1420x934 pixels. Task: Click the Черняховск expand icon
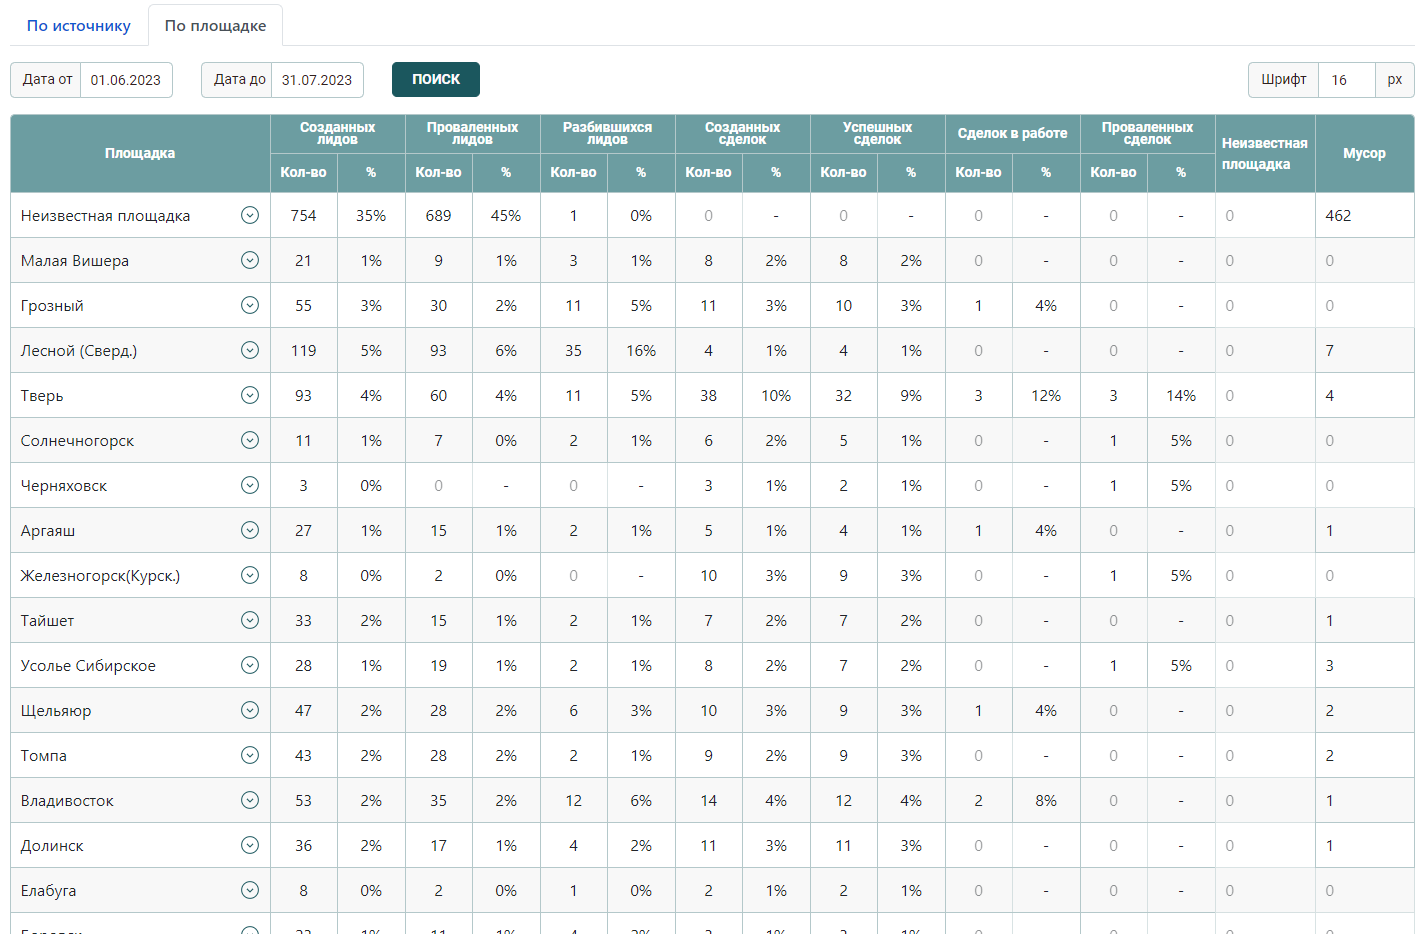[250, 485]
